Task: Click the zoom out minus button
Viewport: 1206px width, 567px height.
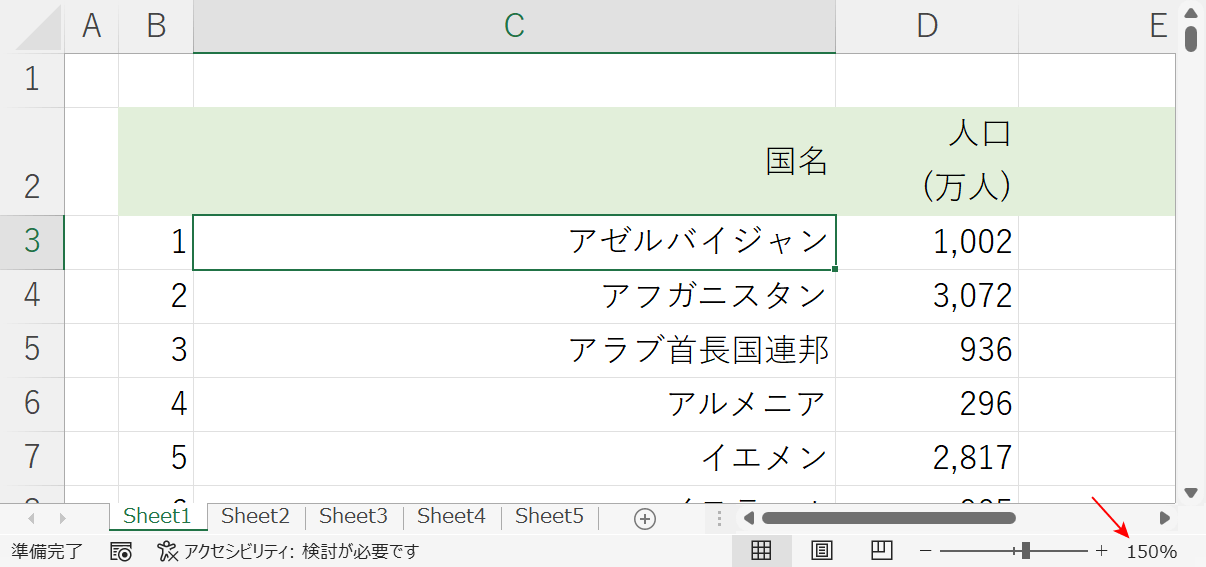Action: [926, 551]
